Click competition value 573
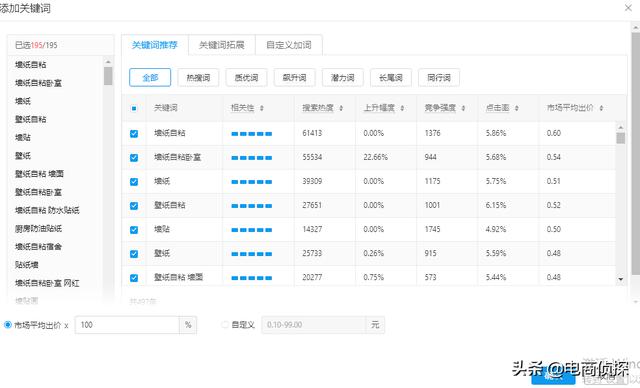640x388 pixels. click(x=431, y=277)
